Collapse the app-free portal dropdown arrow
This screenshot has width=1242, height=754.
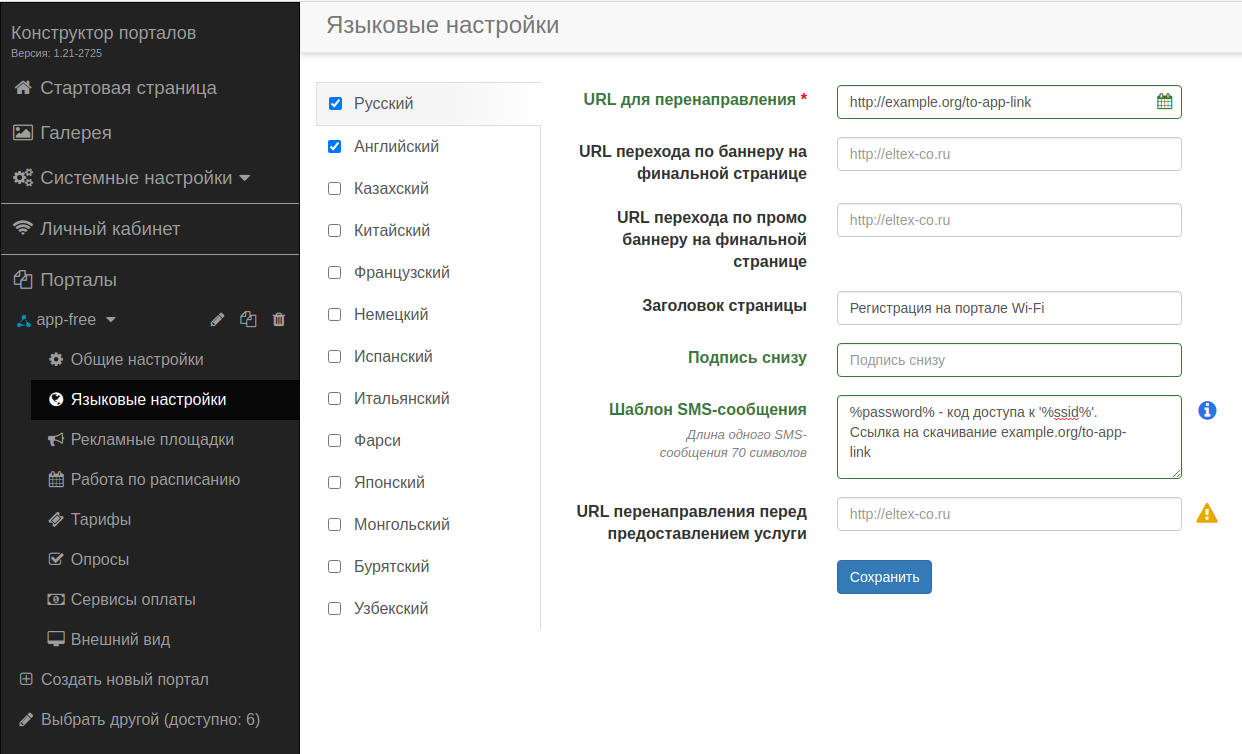(x=111, y=320)
